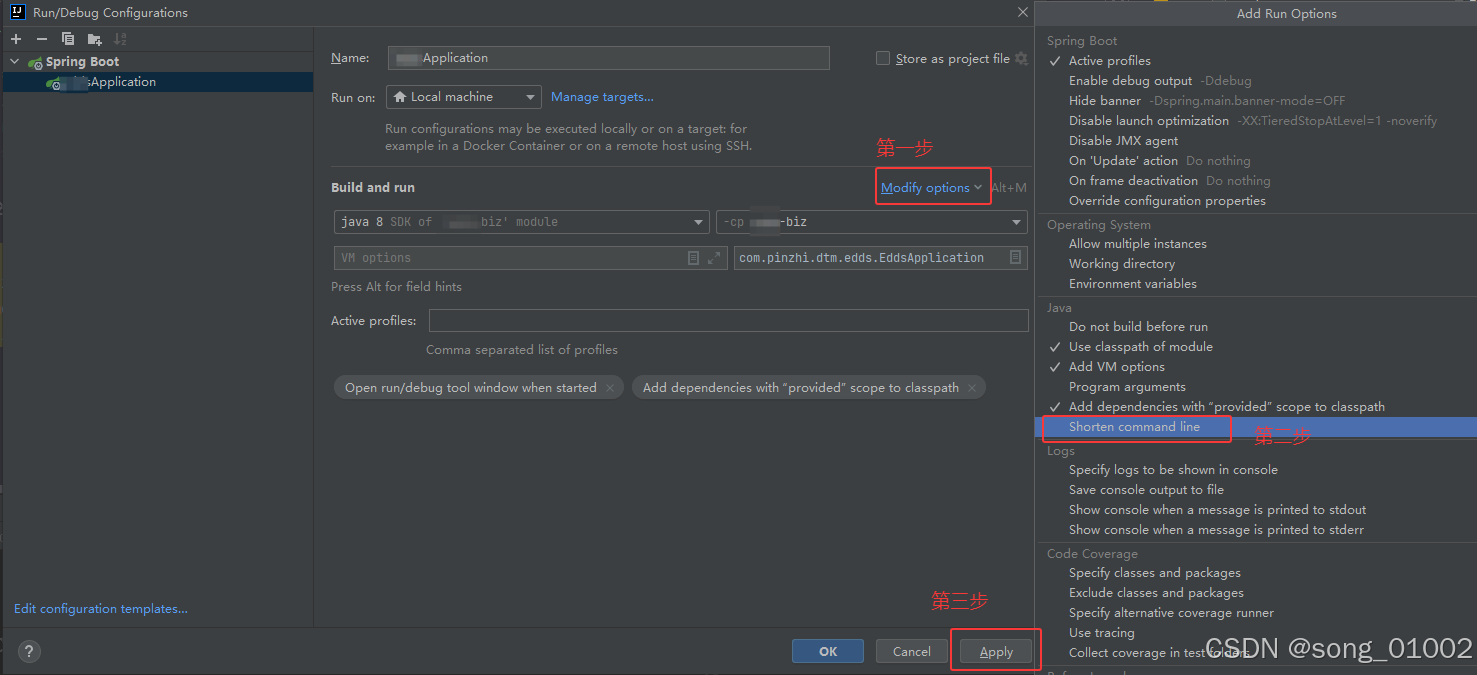Add a new run configuration with the plus icon

point(15,38)
